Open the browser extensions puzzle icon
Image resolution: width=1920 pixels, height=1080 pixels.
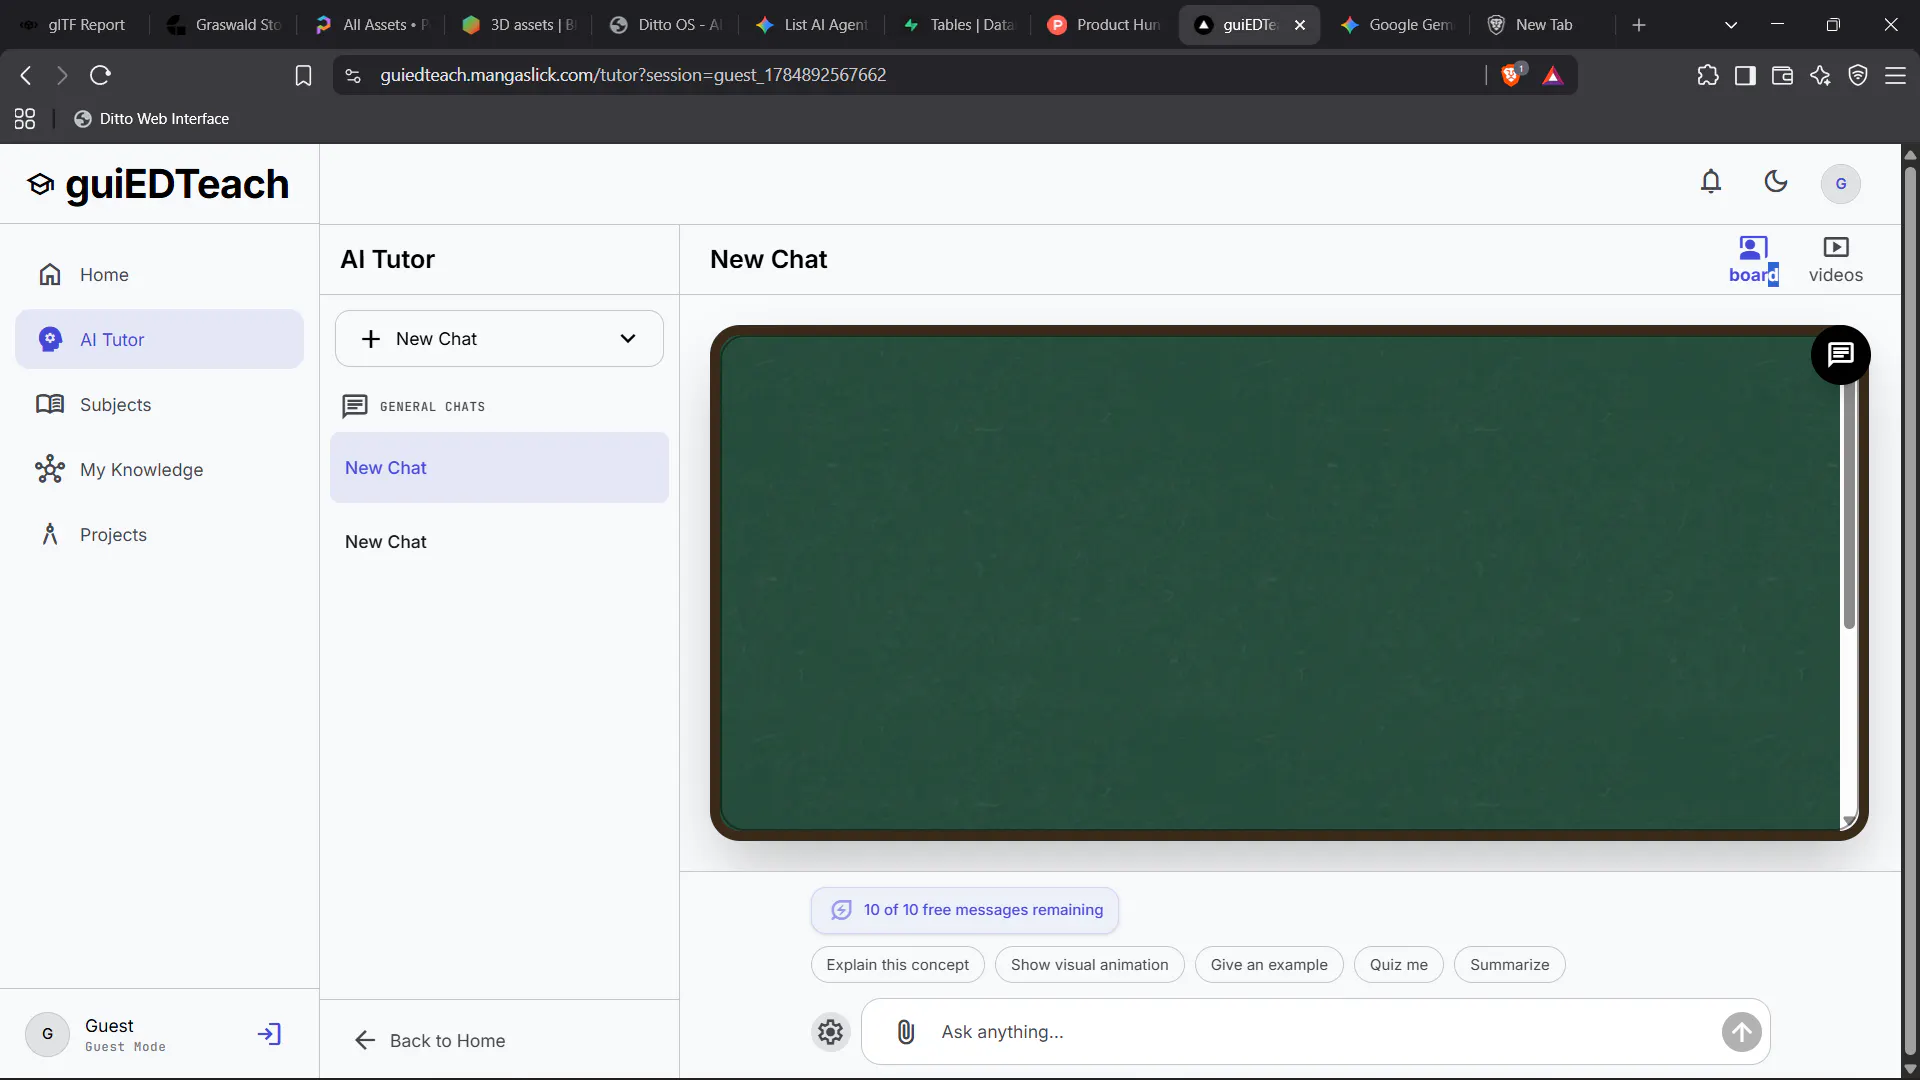1708,75
